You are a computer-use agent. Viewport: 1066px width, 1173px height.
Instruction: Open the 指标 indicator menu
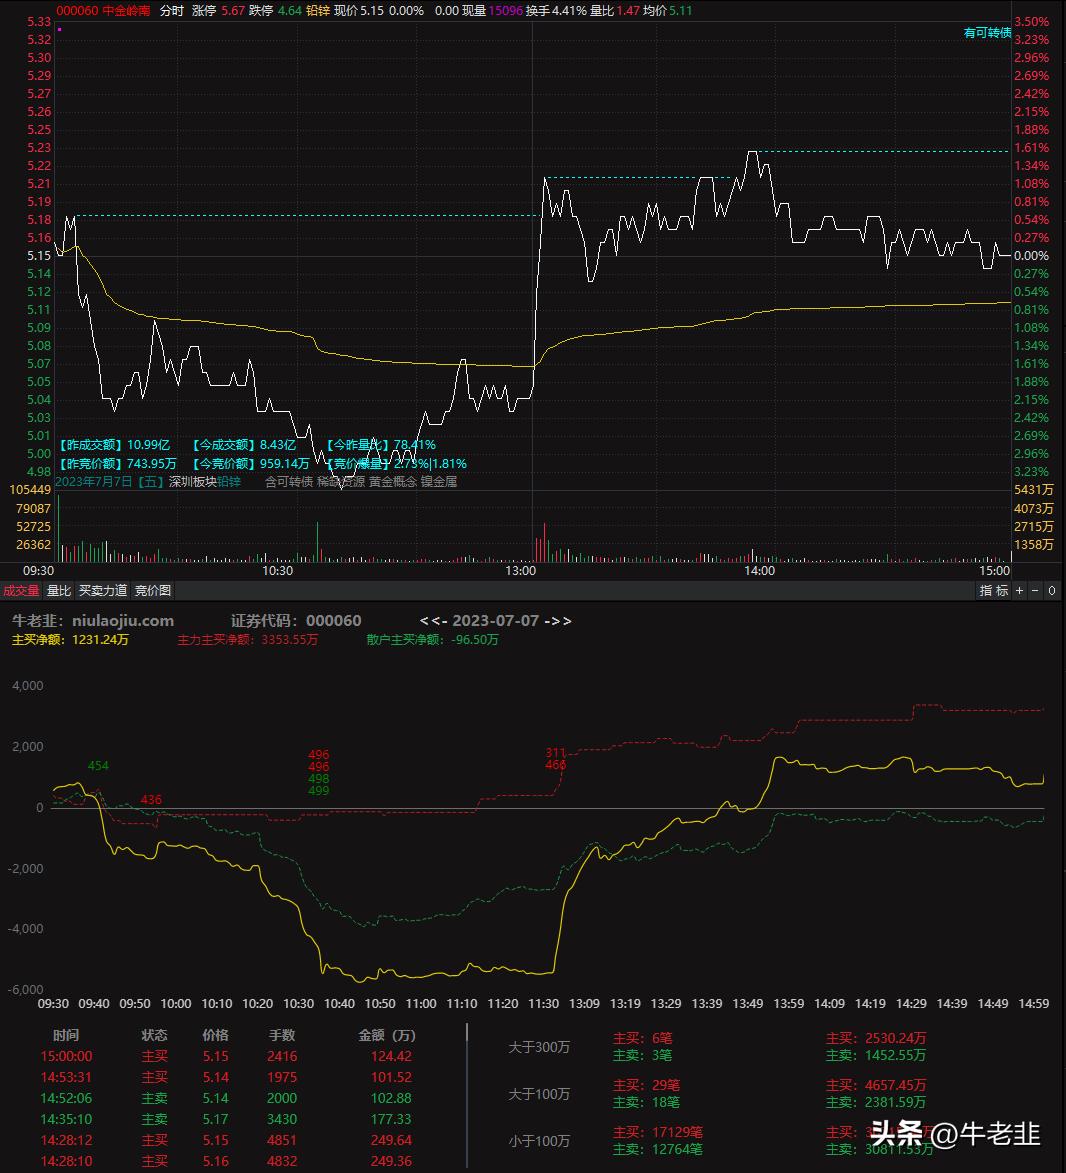coord(994,591)
